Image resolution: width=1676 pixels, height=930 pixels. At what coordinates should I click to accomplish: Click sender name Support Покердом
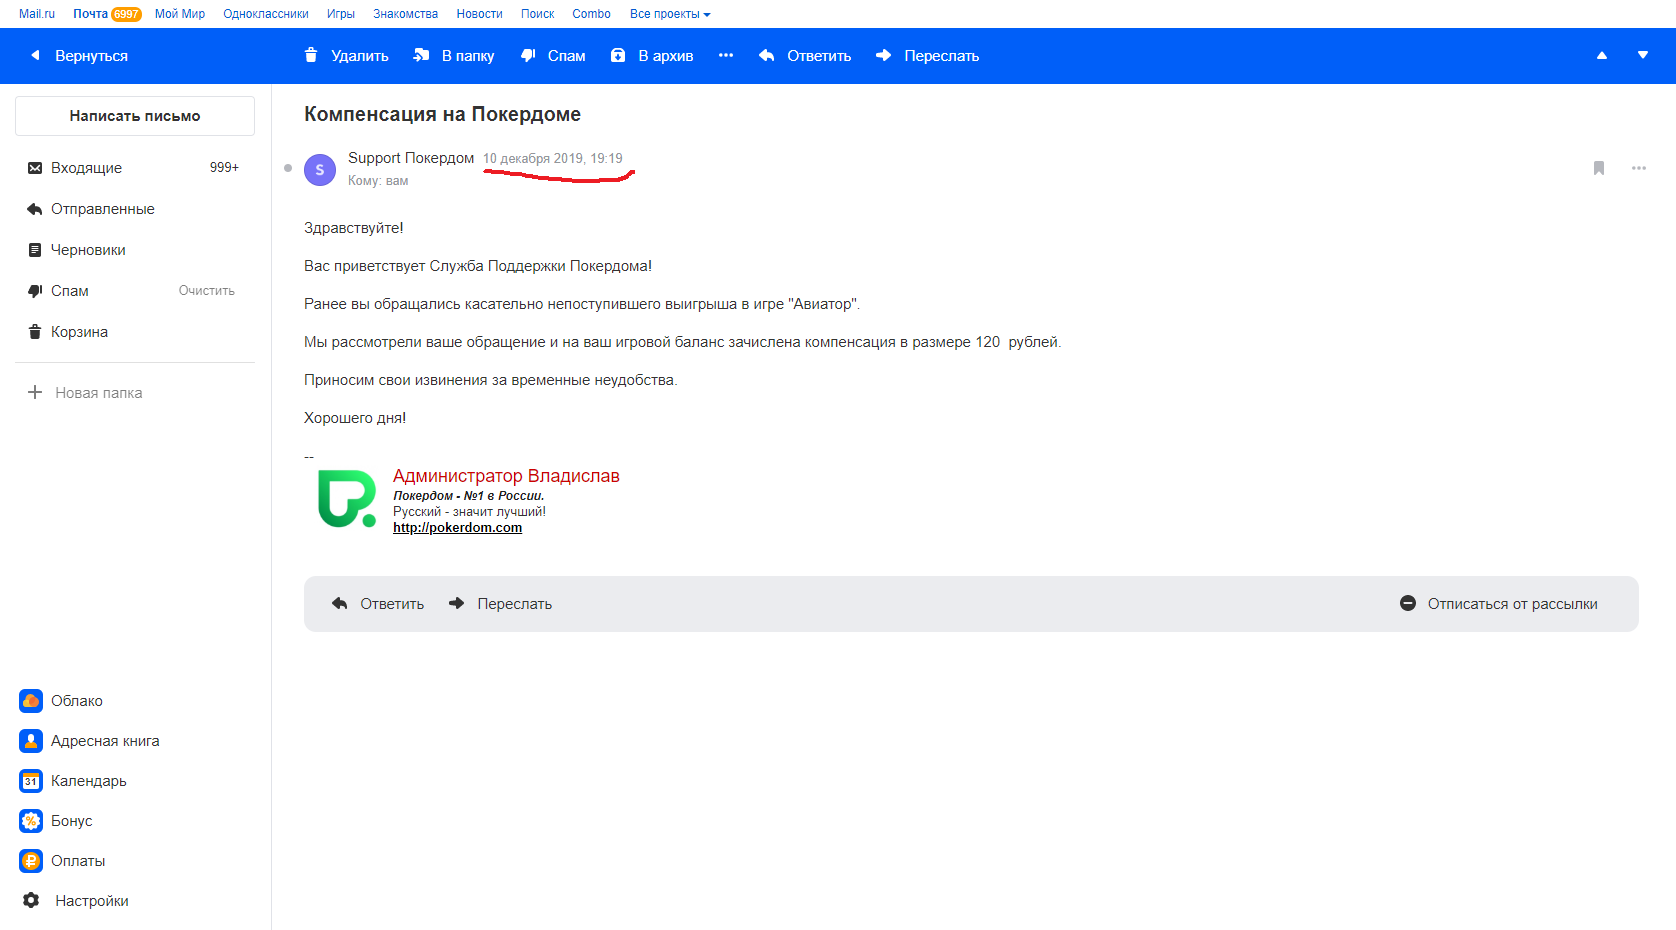click(411, 158)
